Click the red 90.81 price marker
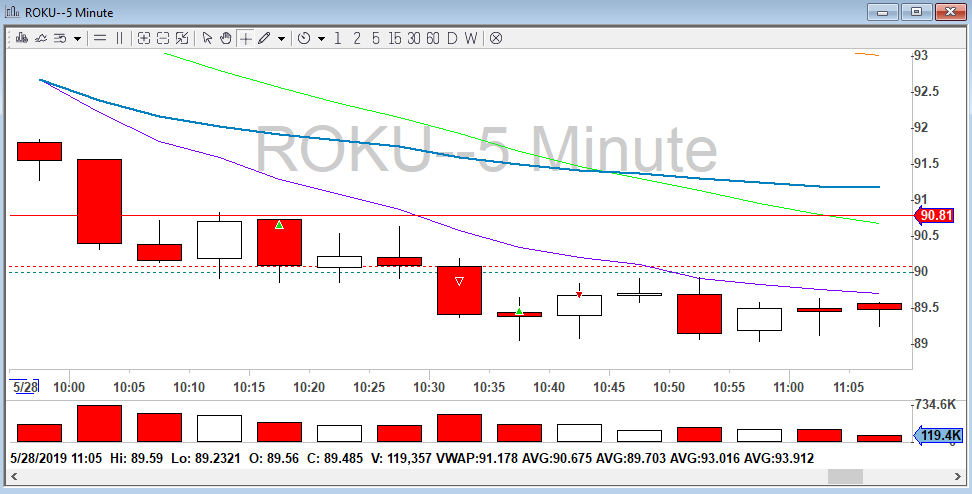Viewport: 972px width, 494px height. click(x=934, y=216)
